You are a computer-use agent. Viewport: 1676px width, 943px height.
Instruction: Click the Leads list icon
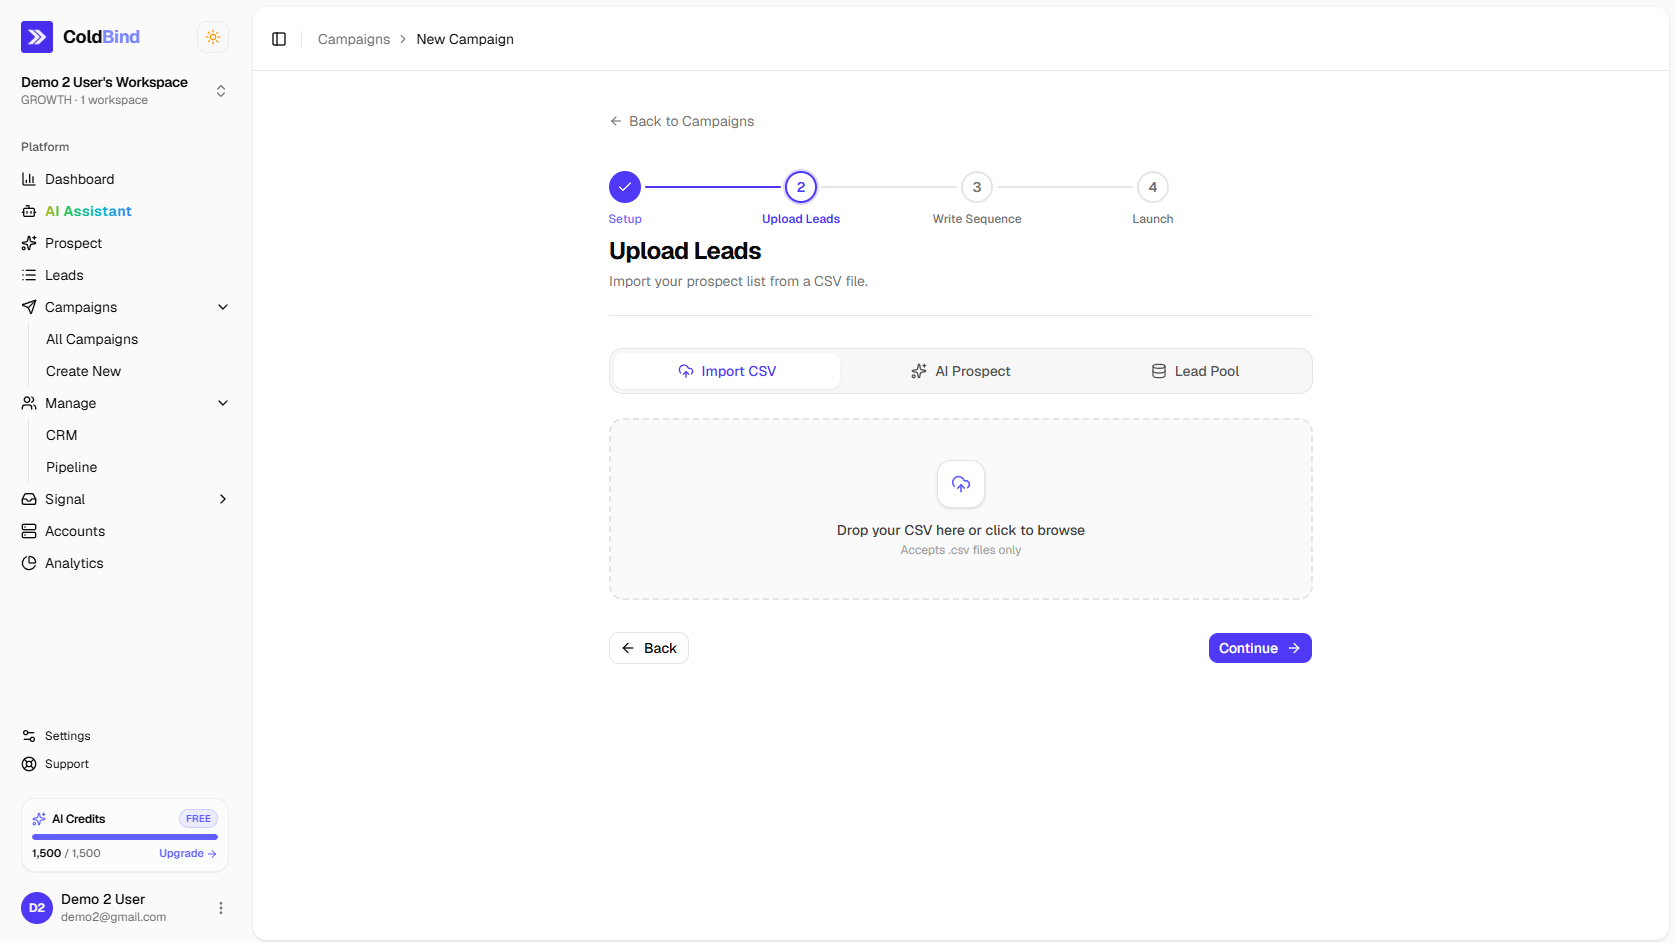tap(29, 275)
